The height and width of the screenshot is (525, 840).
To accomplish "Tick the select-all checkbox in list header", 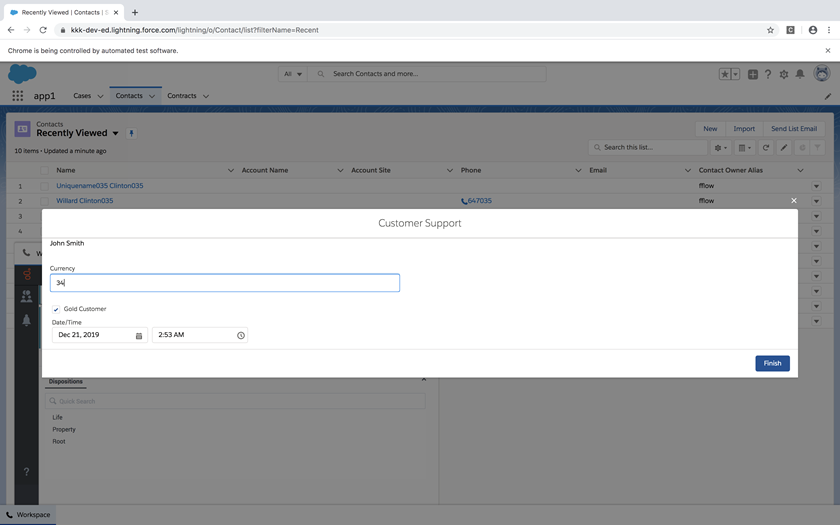I will tap(44, 170).
